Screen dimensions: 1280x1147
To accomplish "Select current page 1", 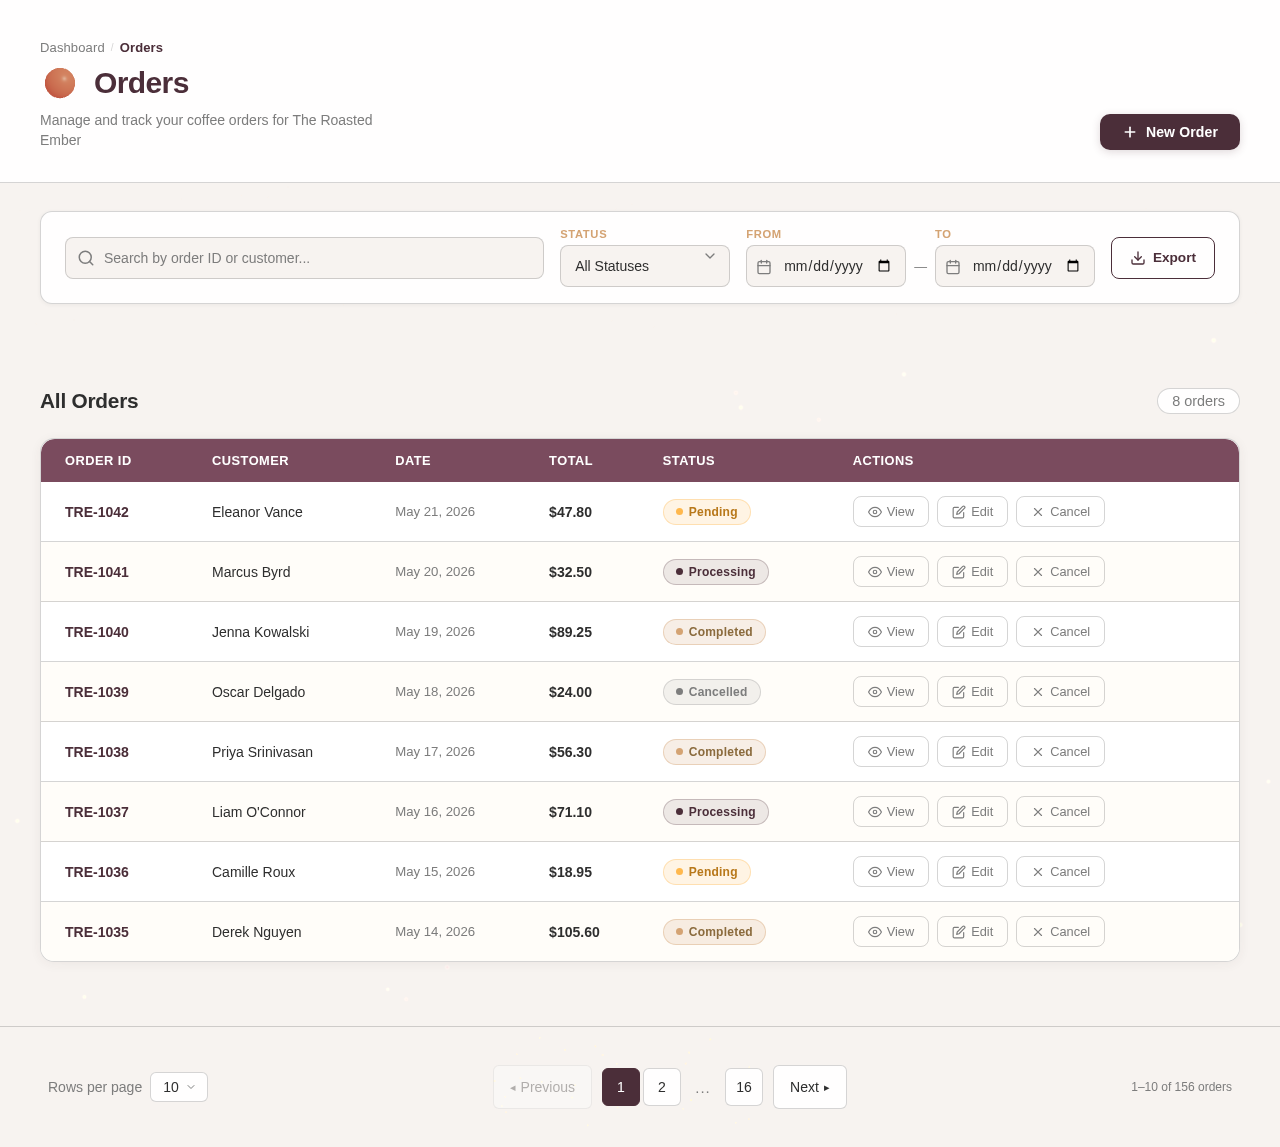I will (x=621, y=1087).
